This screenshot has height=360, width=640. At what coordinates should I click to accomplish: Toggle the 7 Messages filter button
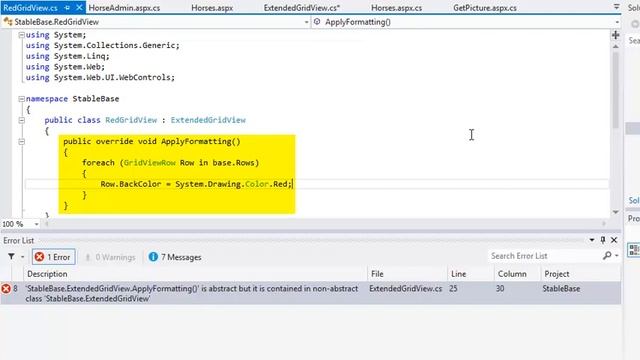pos(175,257)
